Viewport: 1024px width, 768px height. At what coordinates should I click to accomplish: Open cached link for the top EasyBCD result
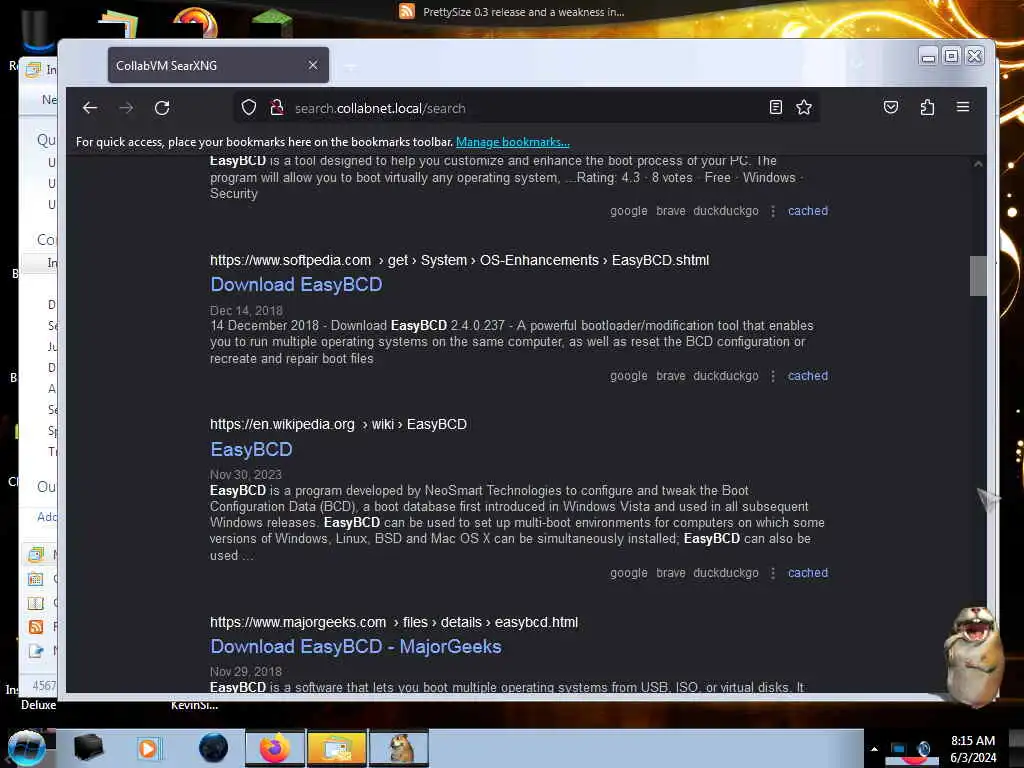coord(808,211)
